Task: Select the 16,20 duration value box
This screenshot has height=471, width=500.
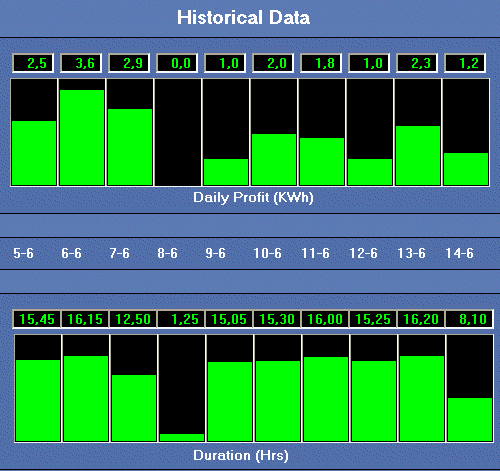Action: 421,319
